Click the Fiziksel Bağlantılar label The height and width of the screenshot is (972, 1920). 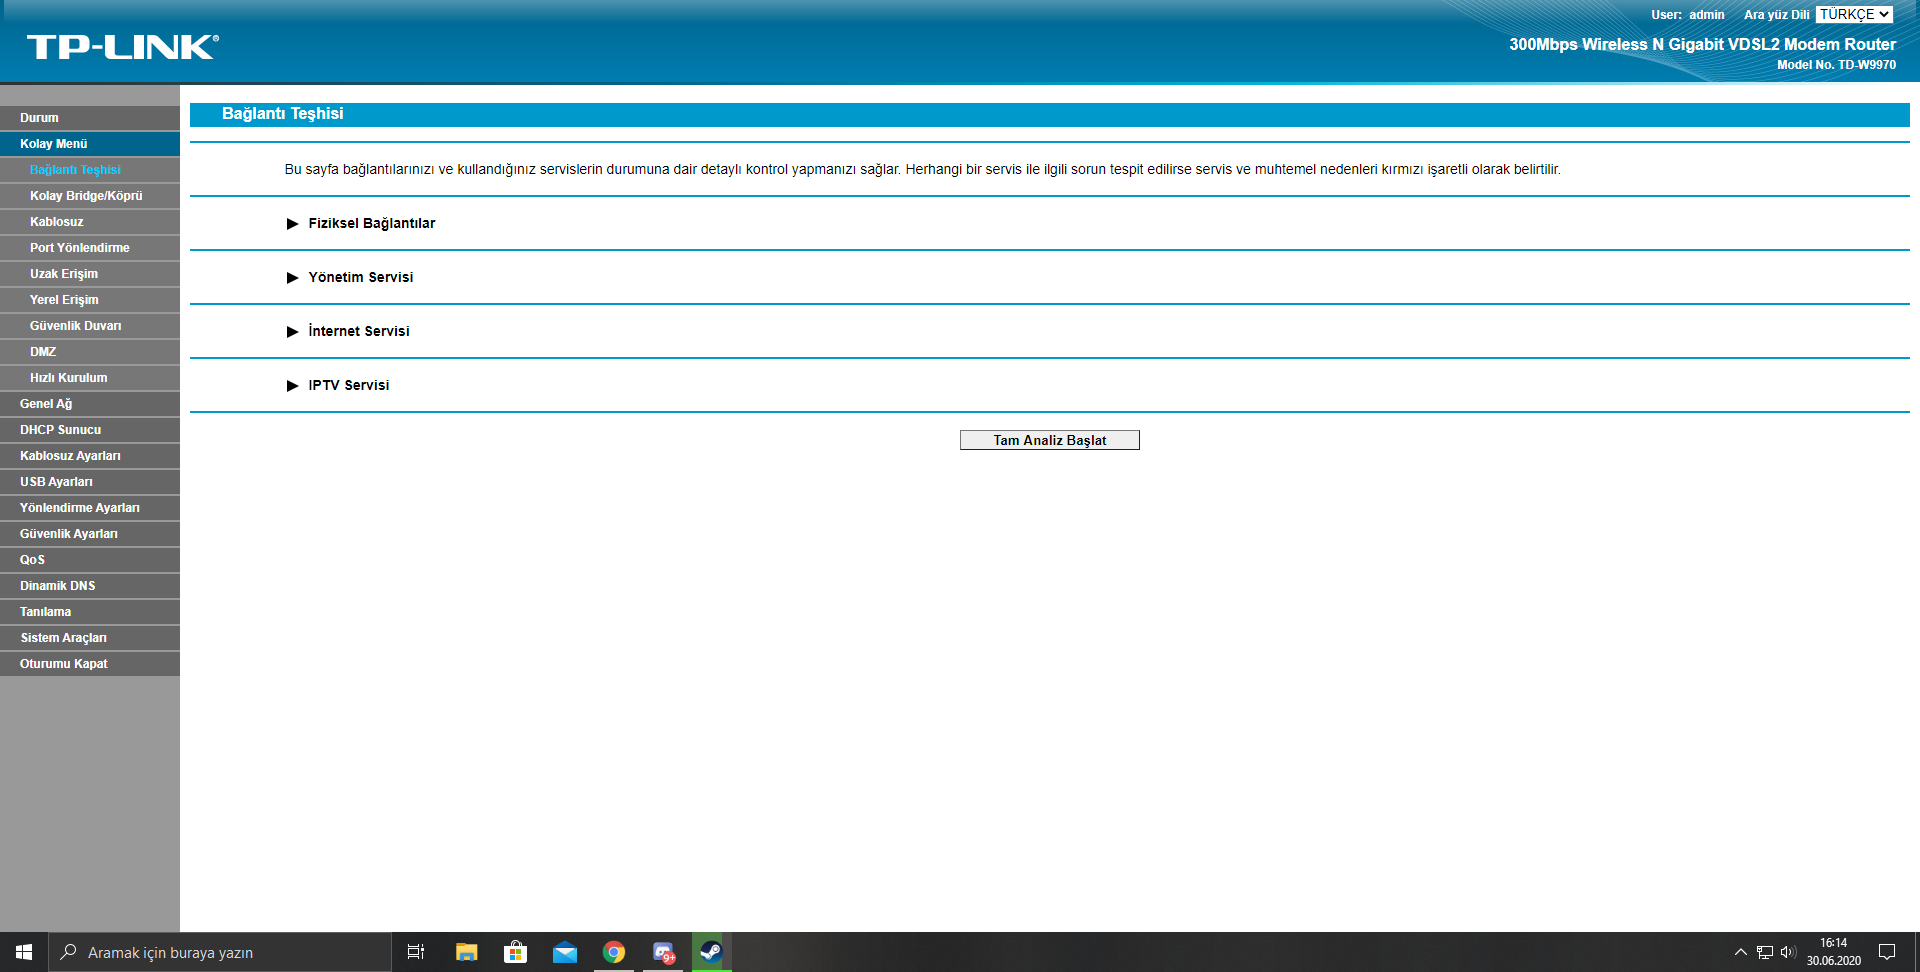[372, 224]
